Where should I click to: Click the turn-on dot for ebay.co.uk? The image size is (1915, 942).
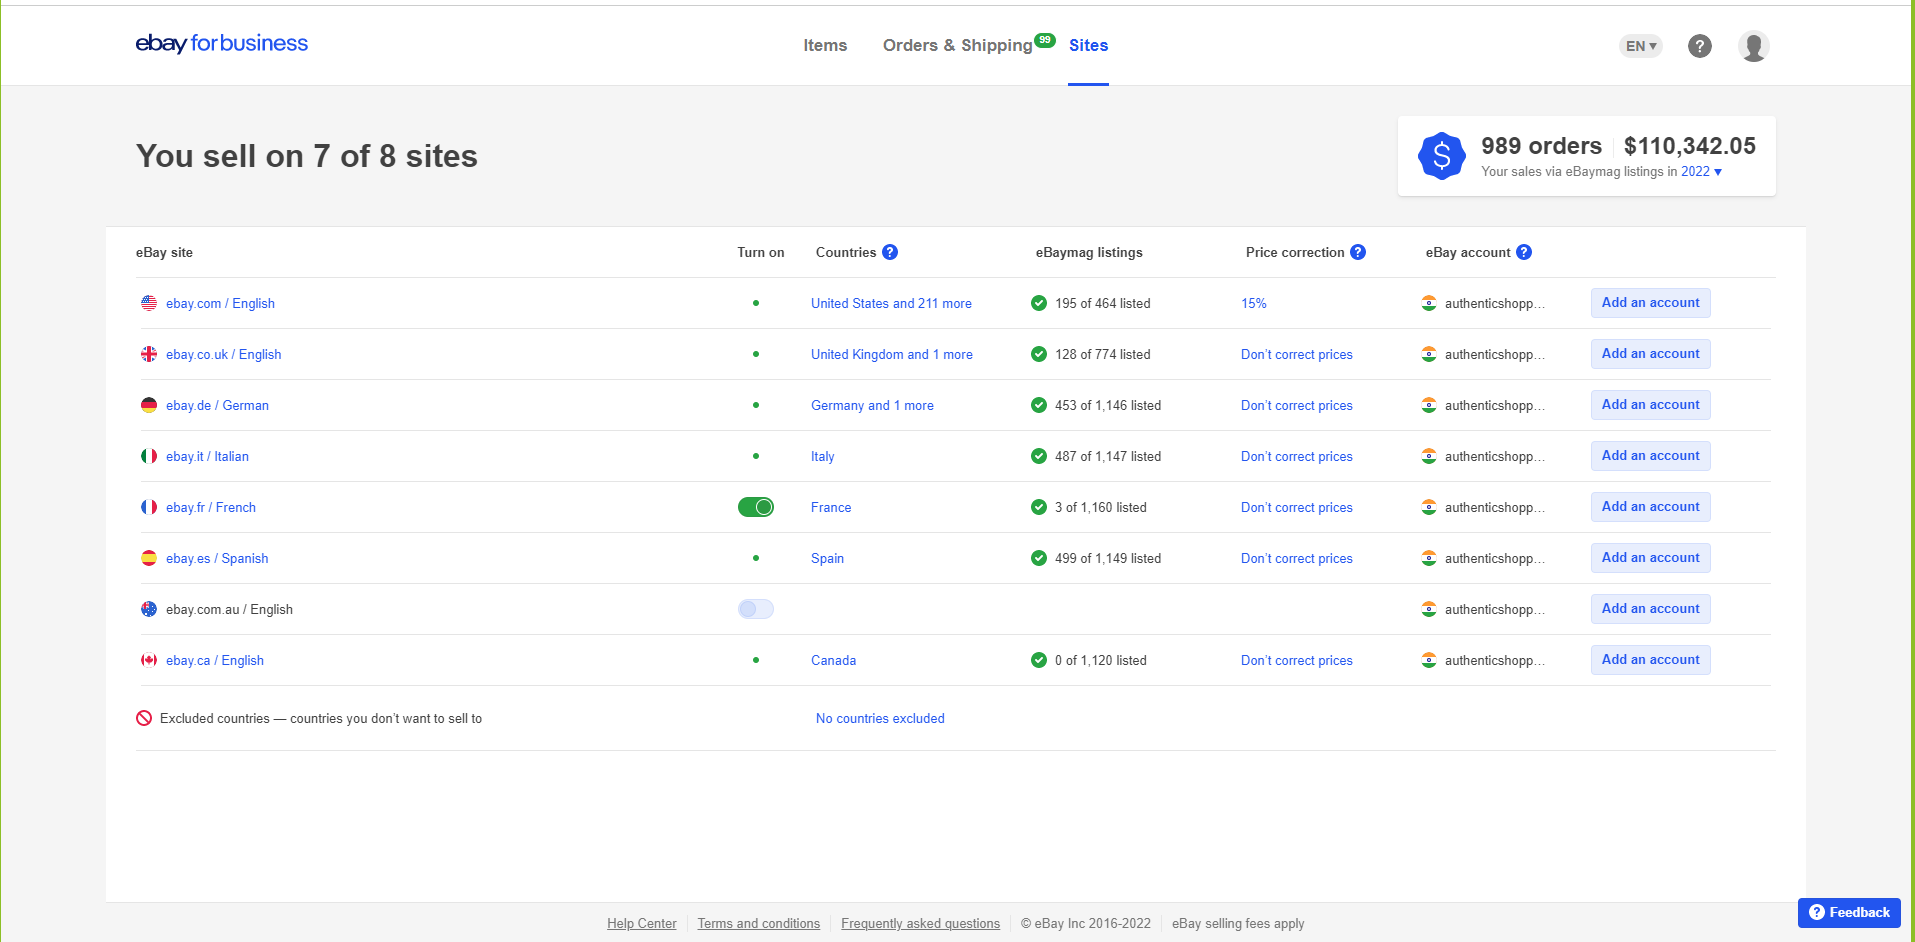[756, 354]
